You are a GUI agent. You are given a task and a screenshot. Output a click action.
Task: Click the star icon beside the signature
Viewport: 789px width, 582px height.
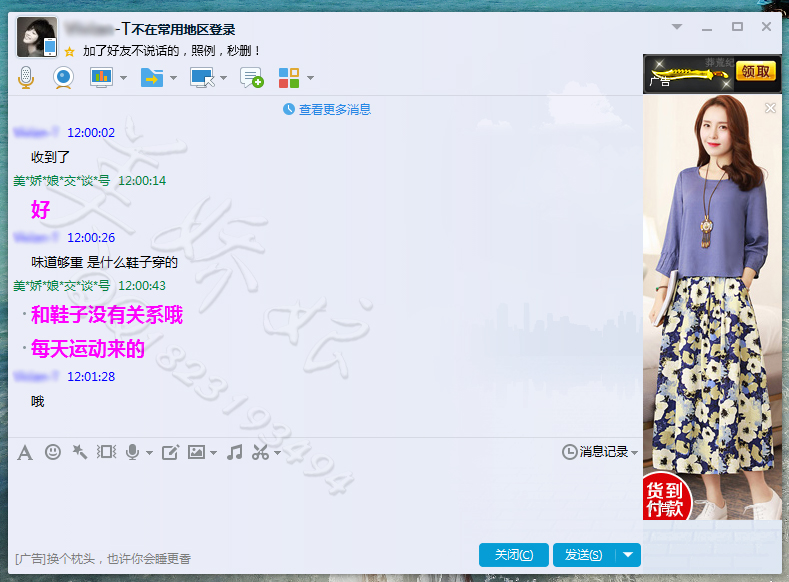coord(69,51)
